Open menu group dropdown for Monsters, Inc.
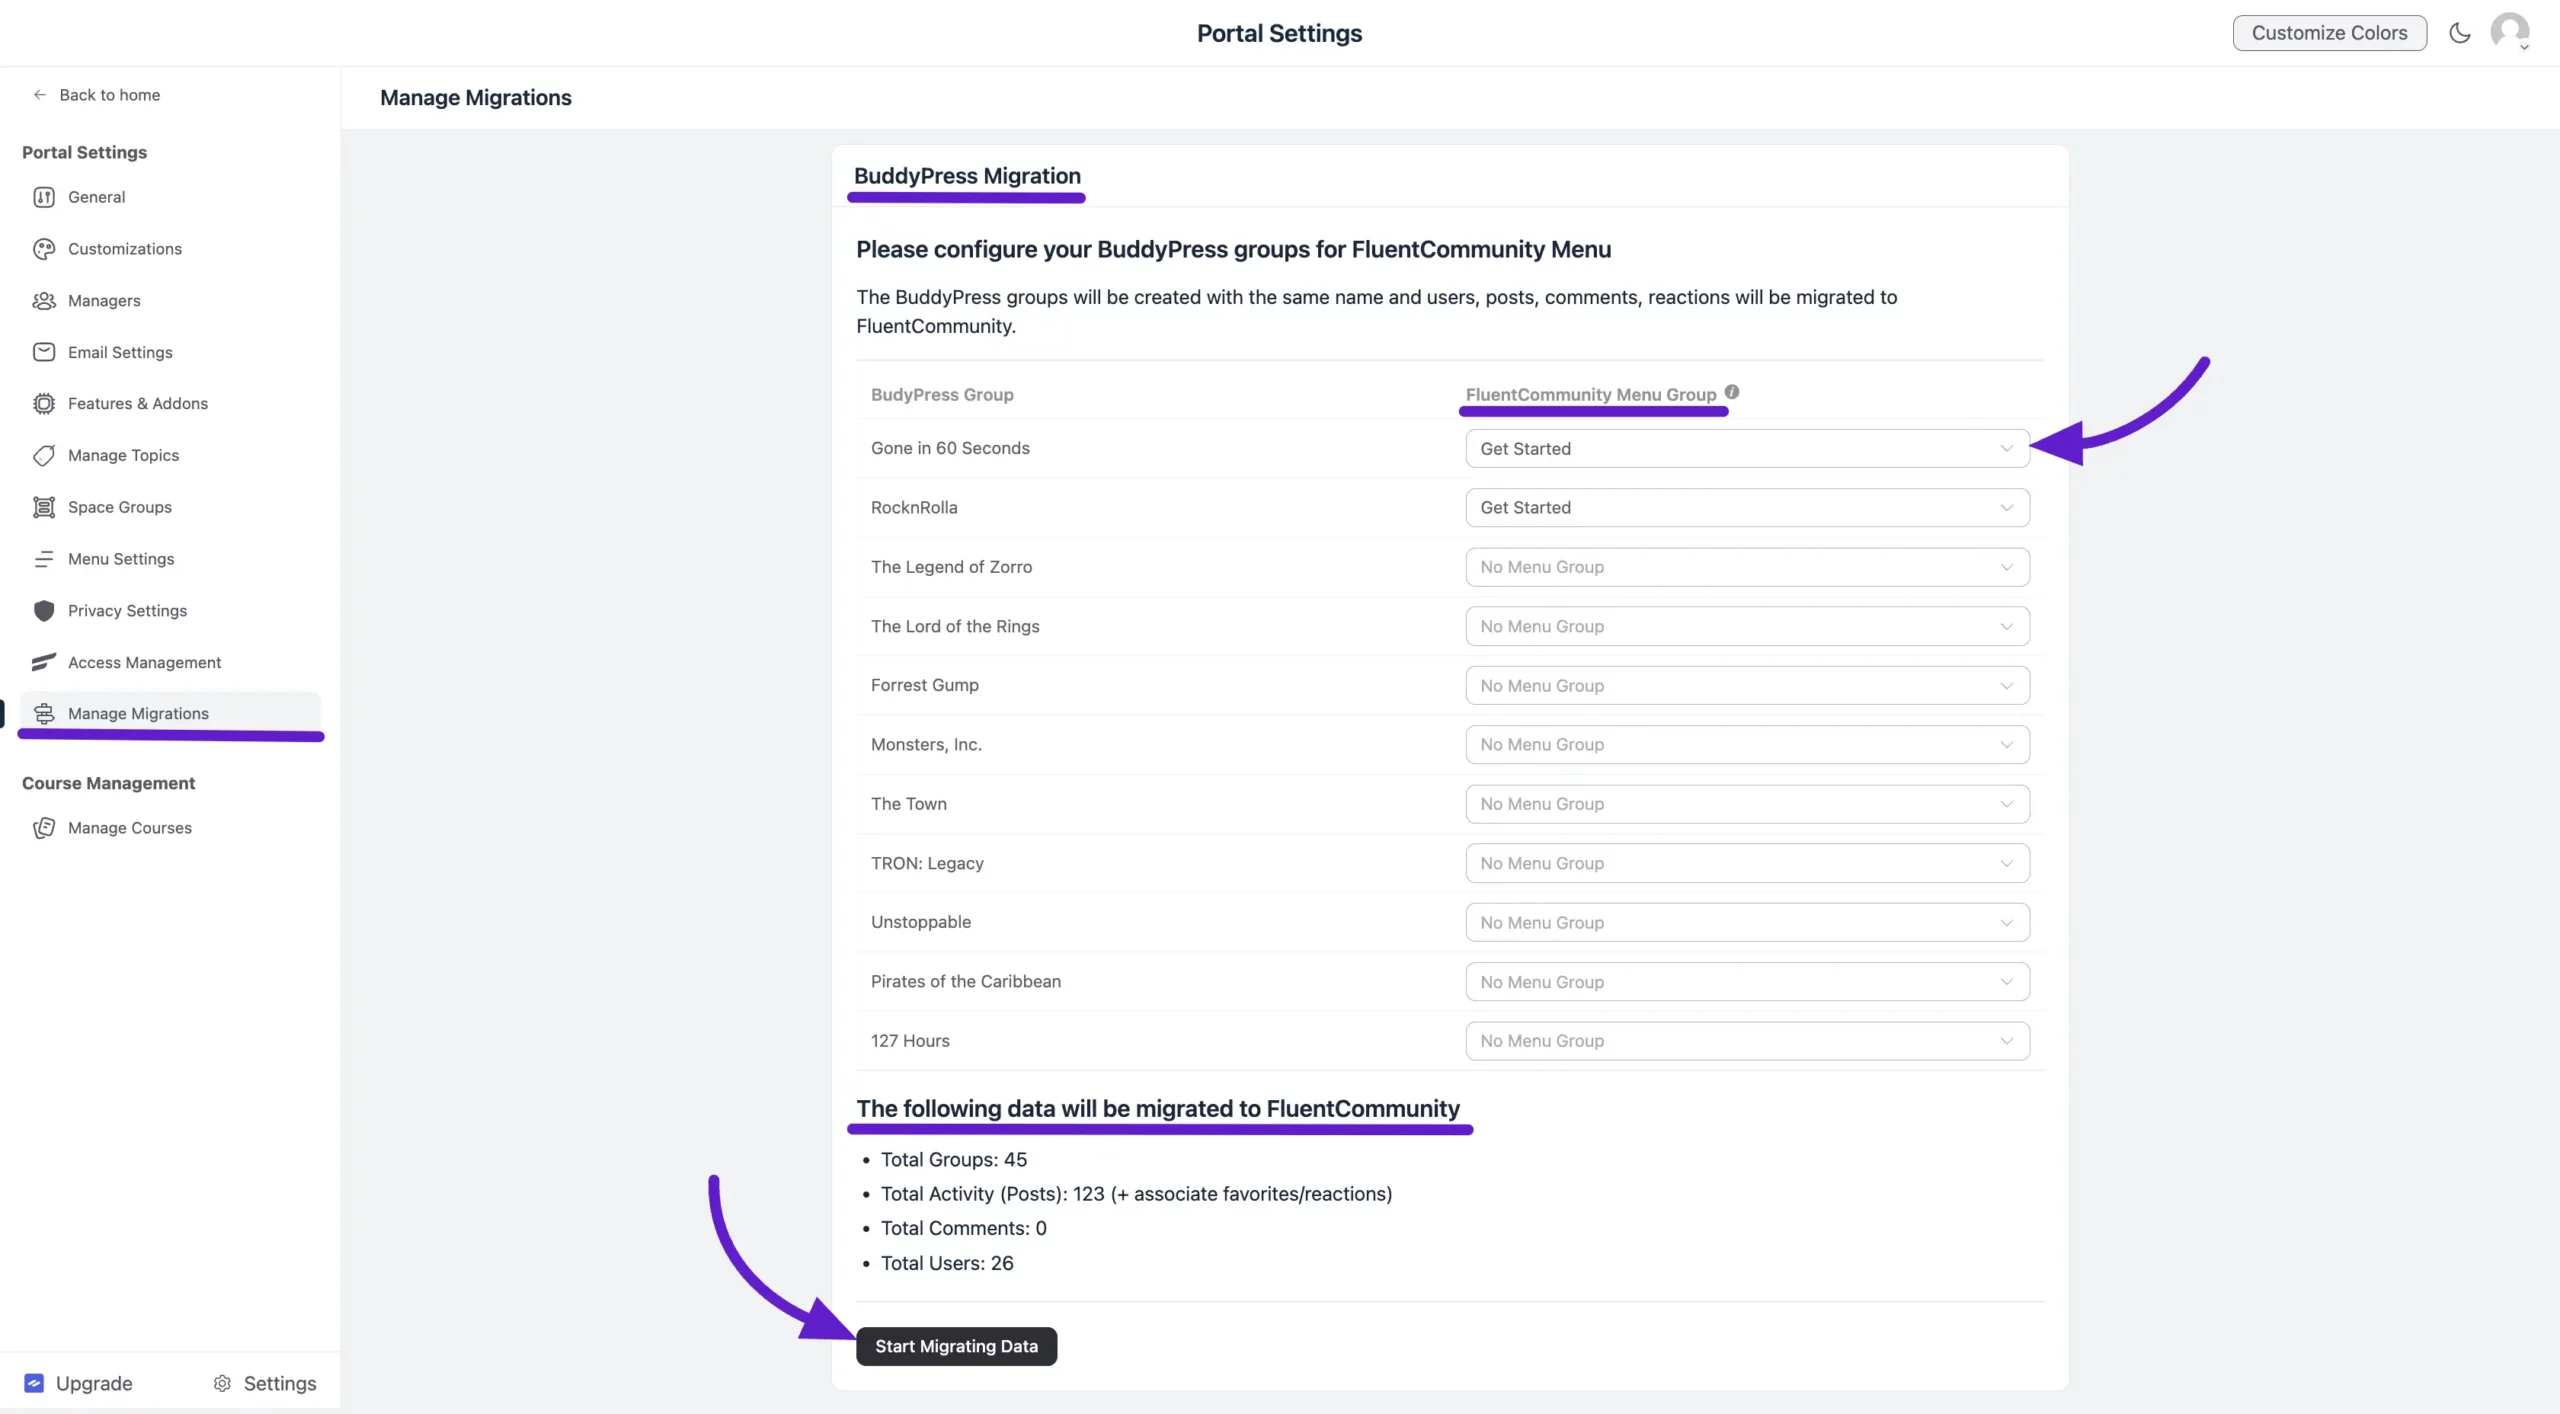Screen dimensions: 2560x1414 click(x=1747, y=745)
